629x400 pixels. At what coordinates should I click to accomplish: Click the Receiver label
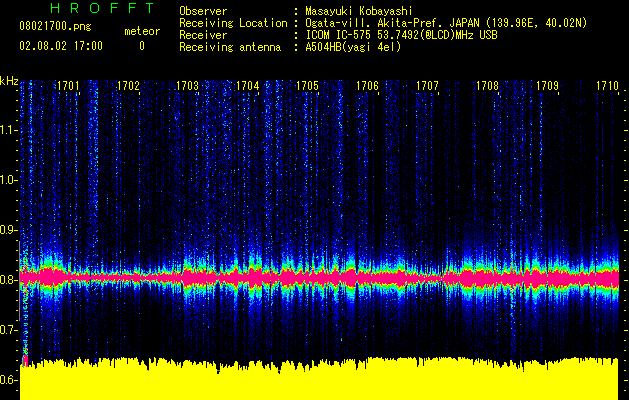pyautogui.click(x=203, y=35)
